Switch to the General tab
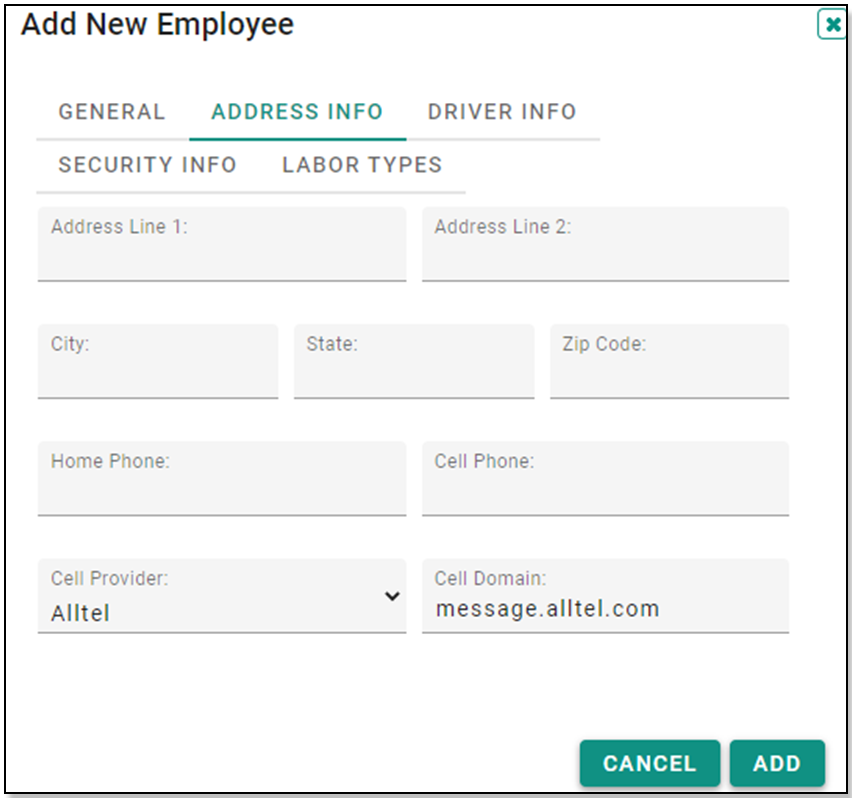The width and height of the screenshot is (852, 798). click(x=112, y=112)
